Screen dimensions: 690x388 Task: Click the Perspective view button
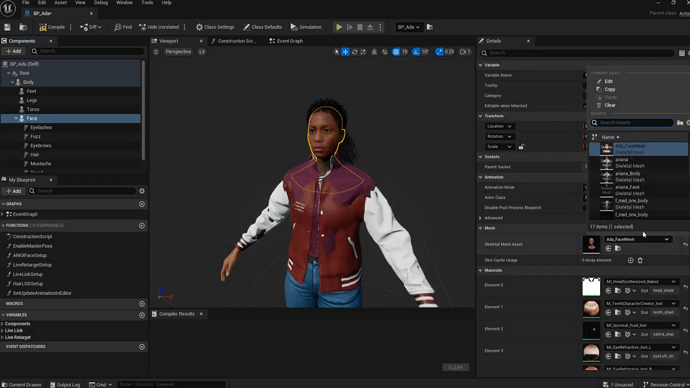(x=178, y=52)
